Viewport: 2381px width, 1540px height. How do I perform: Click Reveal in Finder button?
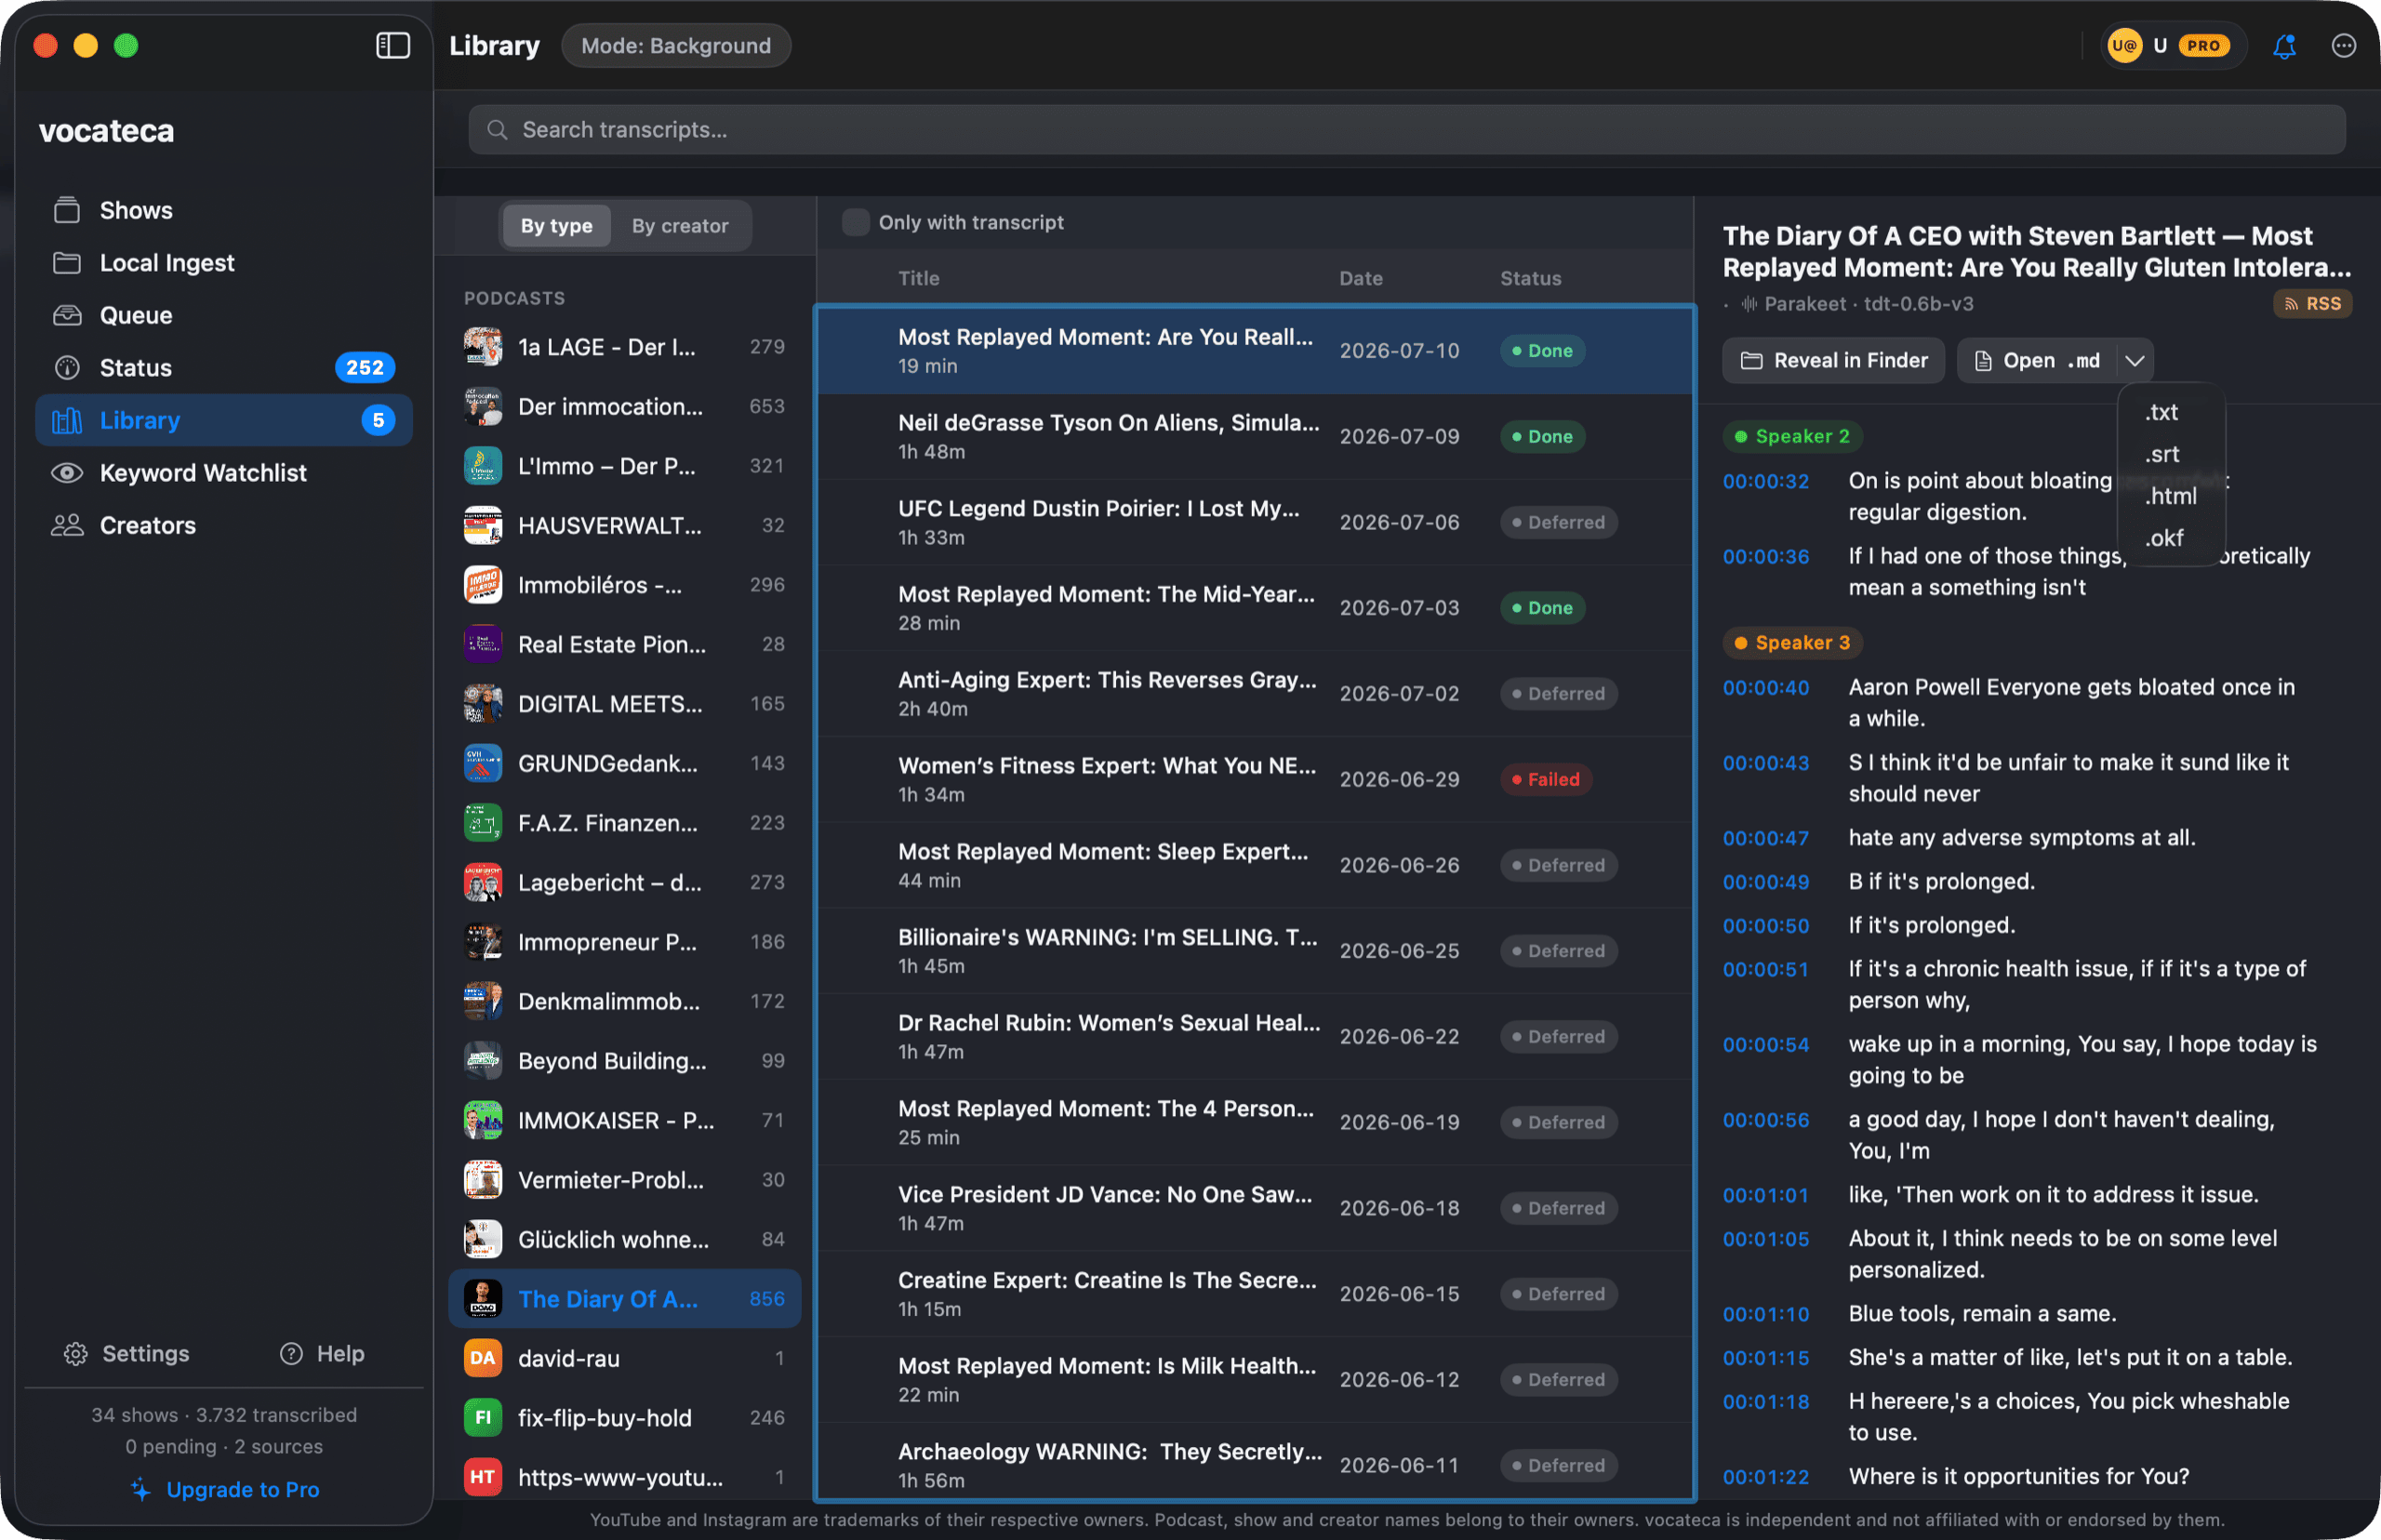point(1833,361)
